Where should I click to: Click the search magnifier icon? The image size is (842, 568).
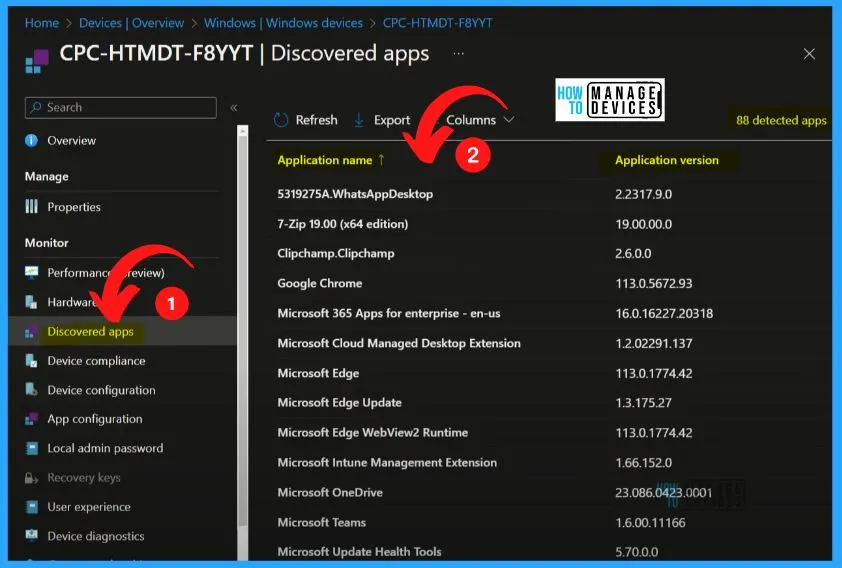[36, 107]
